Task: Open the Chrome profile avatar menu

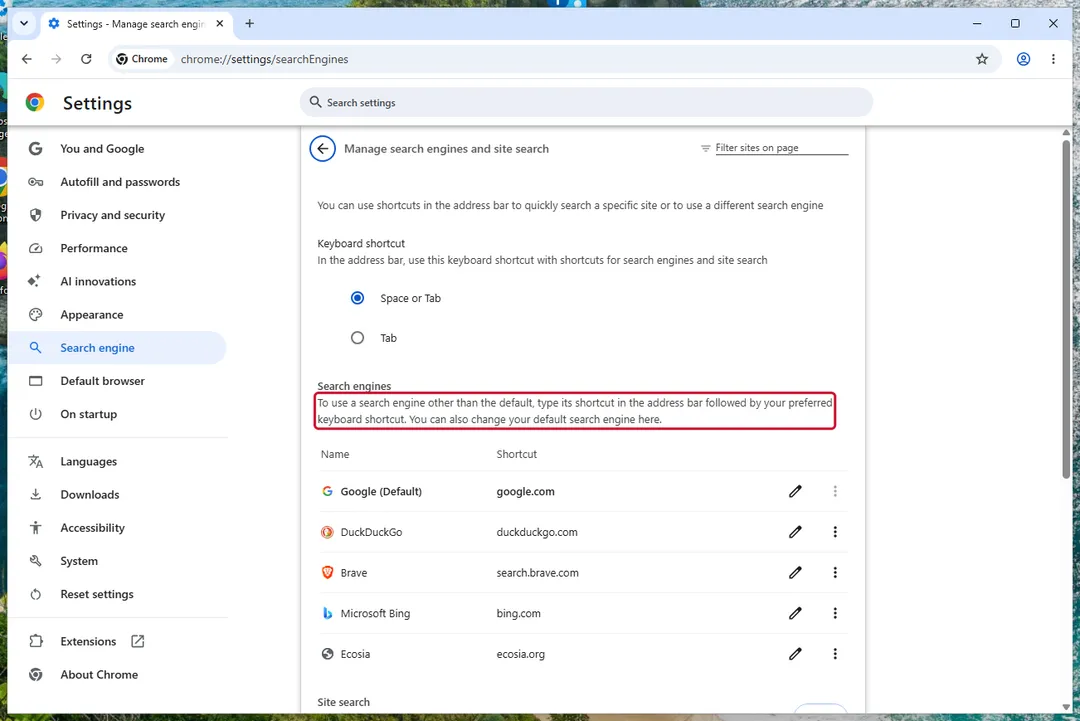Action: 1024,59
